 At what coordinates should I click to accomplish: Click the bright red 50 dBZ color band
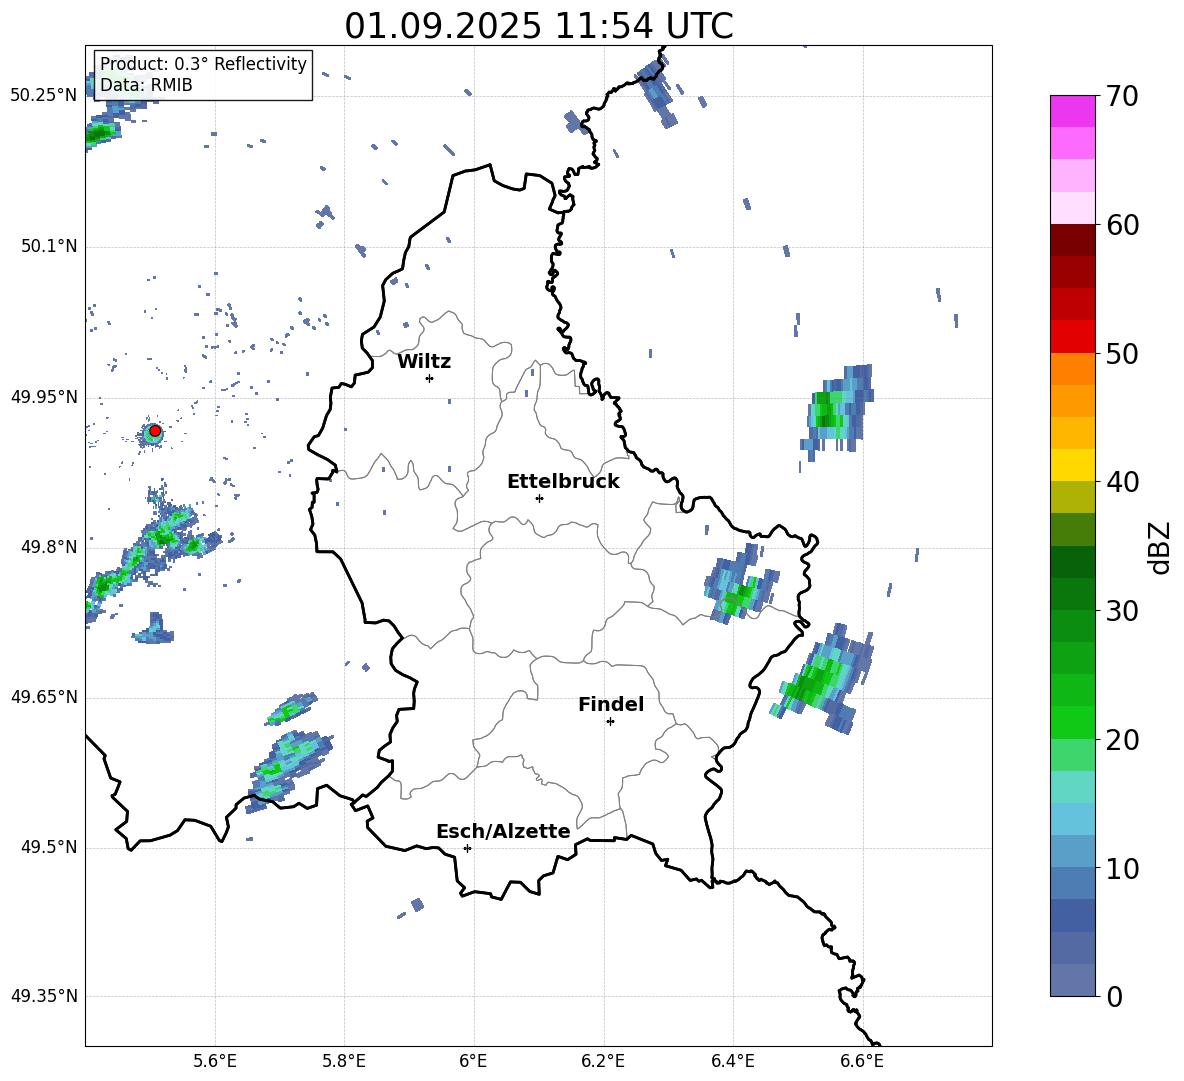[1072, 337]
